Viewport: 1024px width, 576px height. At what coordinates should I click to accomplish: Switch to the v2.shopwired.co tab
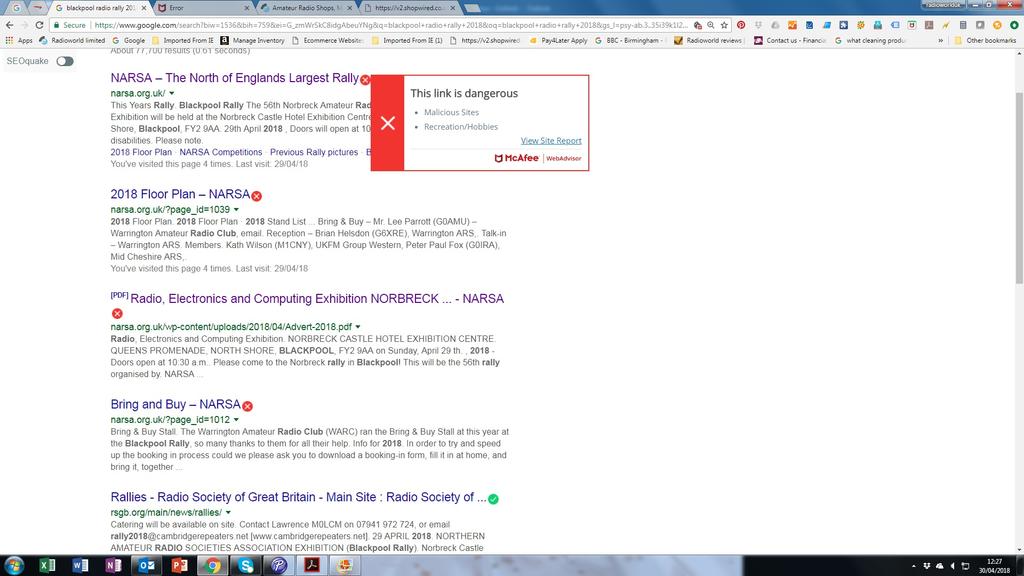click(x=409, y=8)
